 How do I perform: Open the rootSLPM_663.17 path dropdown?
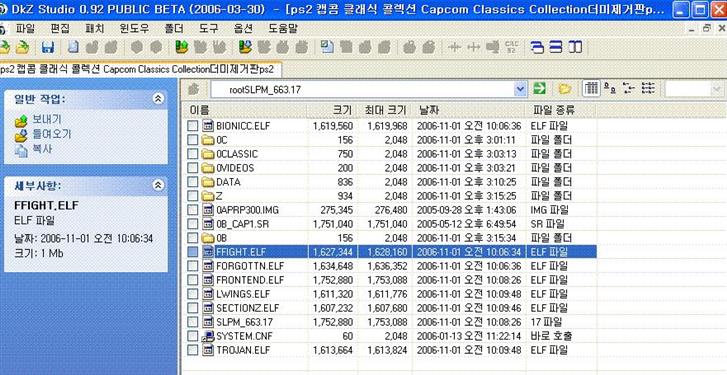click(521, 89)
